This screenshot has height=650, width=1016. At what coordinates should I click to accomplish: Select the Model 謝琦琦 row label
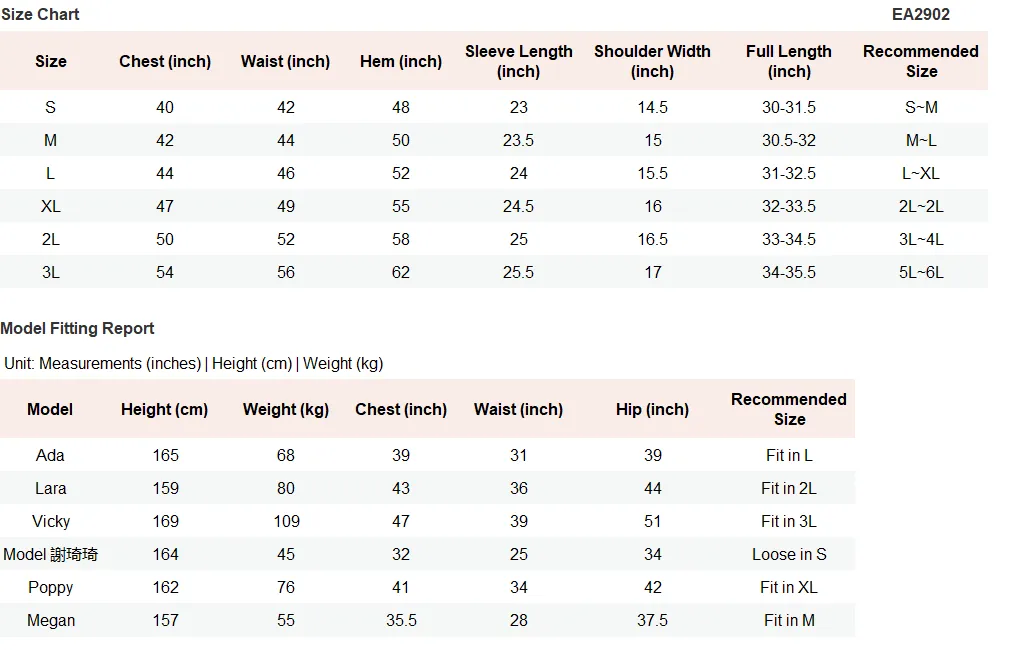[x=51, y=555]
